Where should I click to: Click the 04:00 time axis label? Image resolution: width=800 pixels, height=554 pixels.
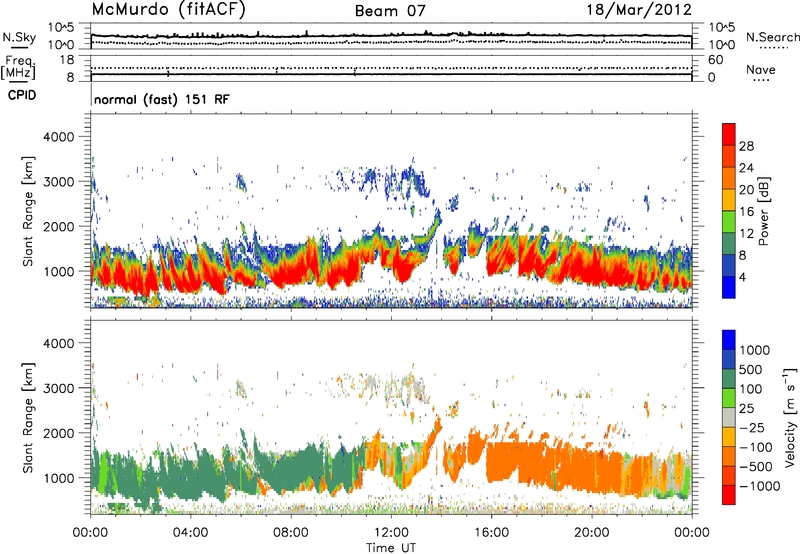[190, 533]
